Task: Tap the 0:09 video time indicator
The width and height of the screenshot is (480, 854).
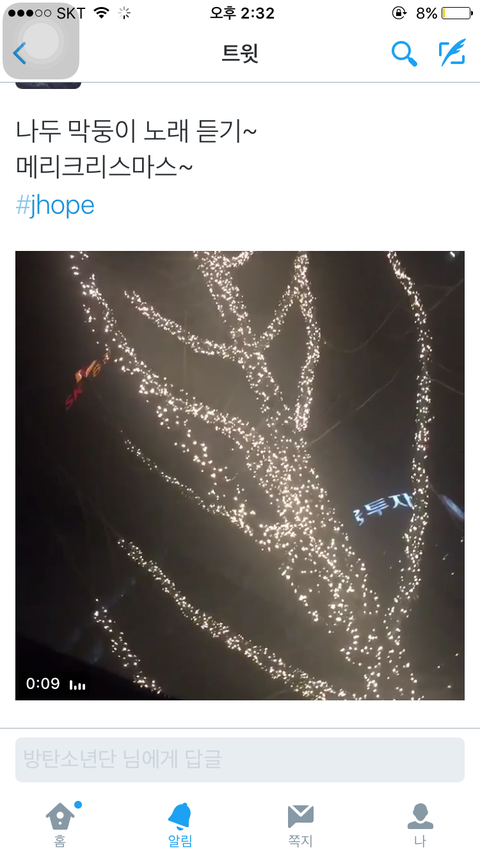Action: tap(42, 684)
